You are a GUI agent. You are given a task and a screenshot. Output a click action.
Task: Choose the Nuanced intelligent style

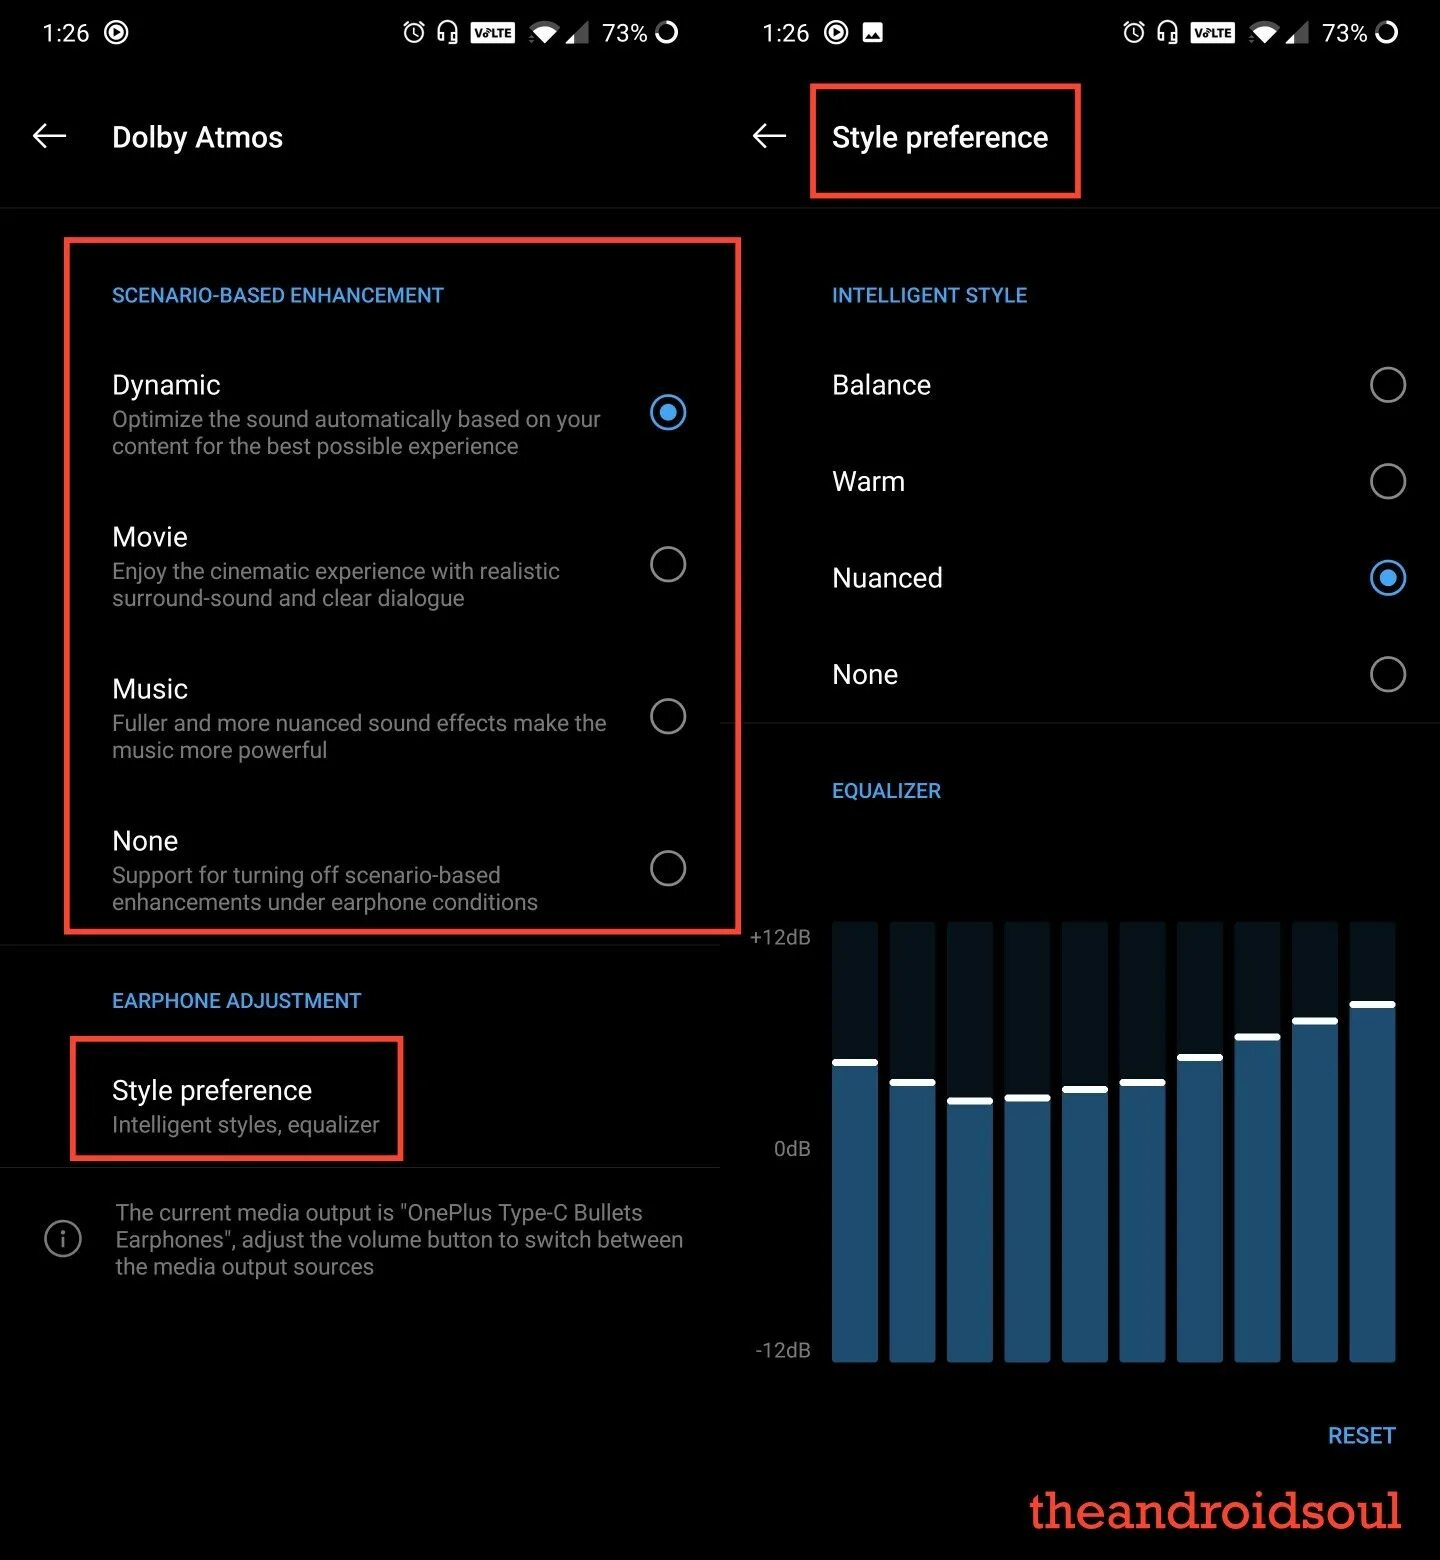[x=1388, y=578]
